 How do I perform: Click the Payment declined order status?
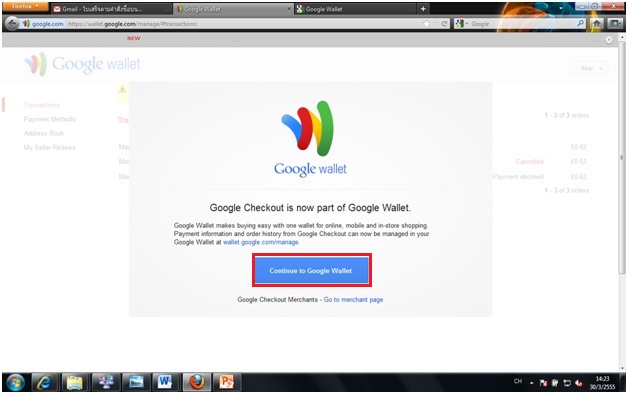[x=518, y=177]
